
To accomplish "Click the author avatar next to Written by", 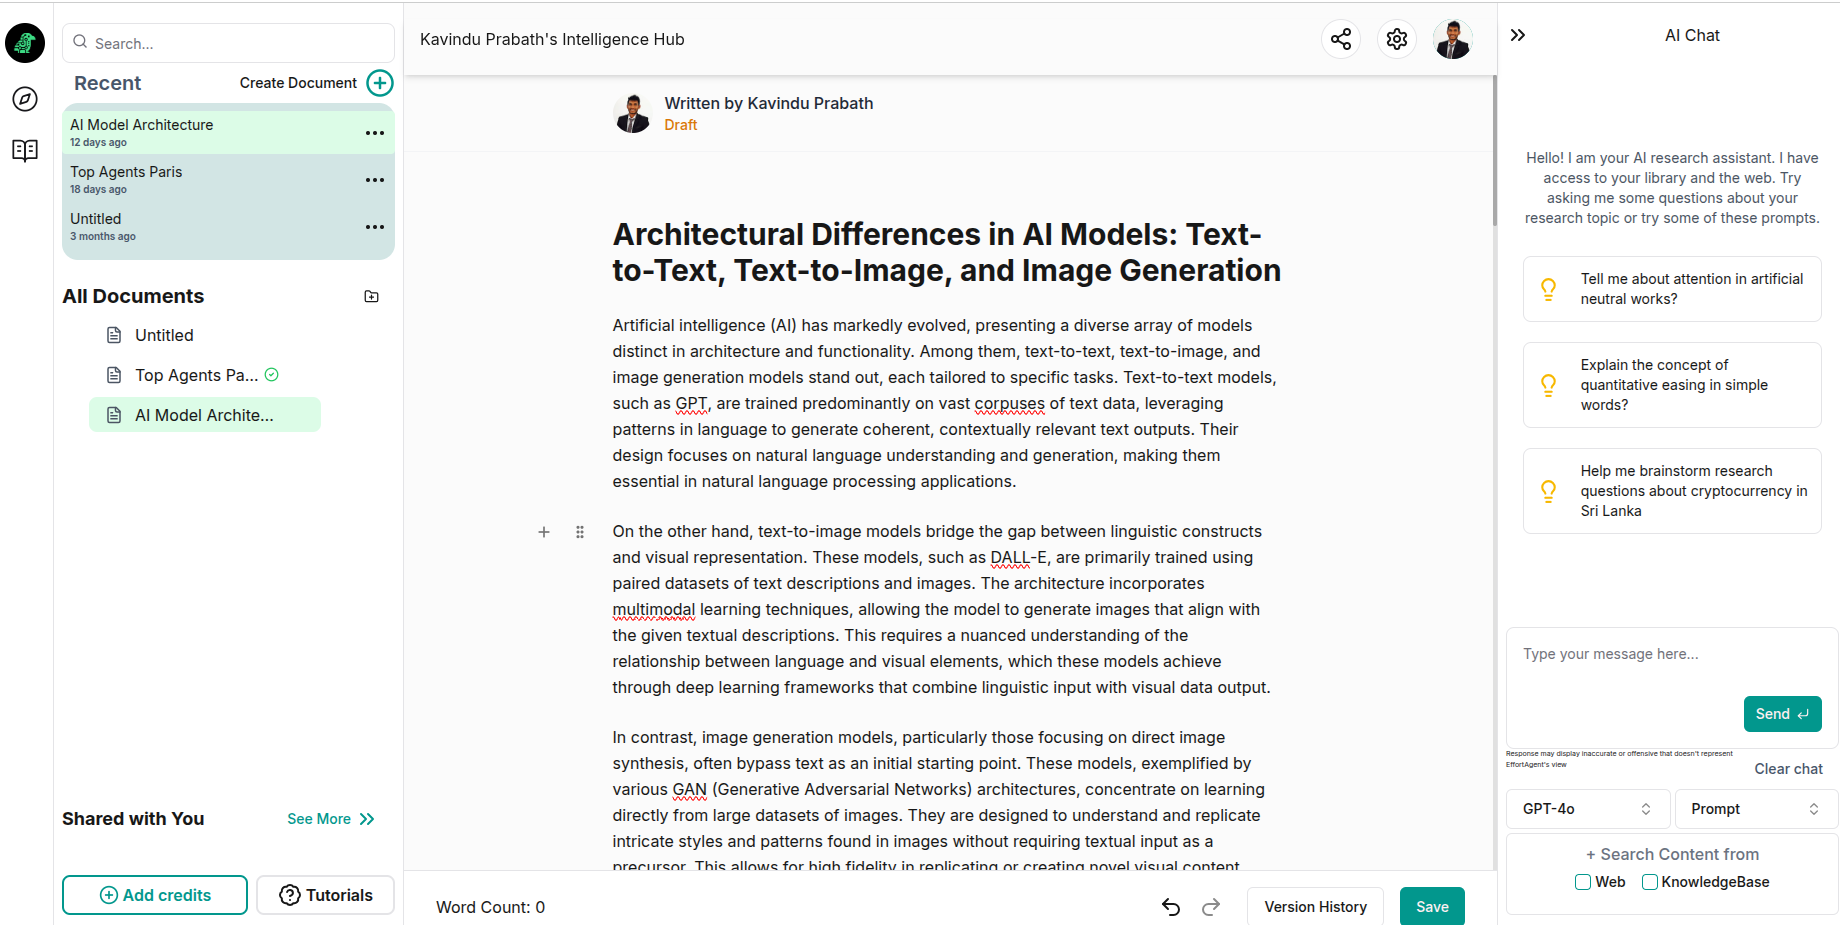I will [632, 113].
